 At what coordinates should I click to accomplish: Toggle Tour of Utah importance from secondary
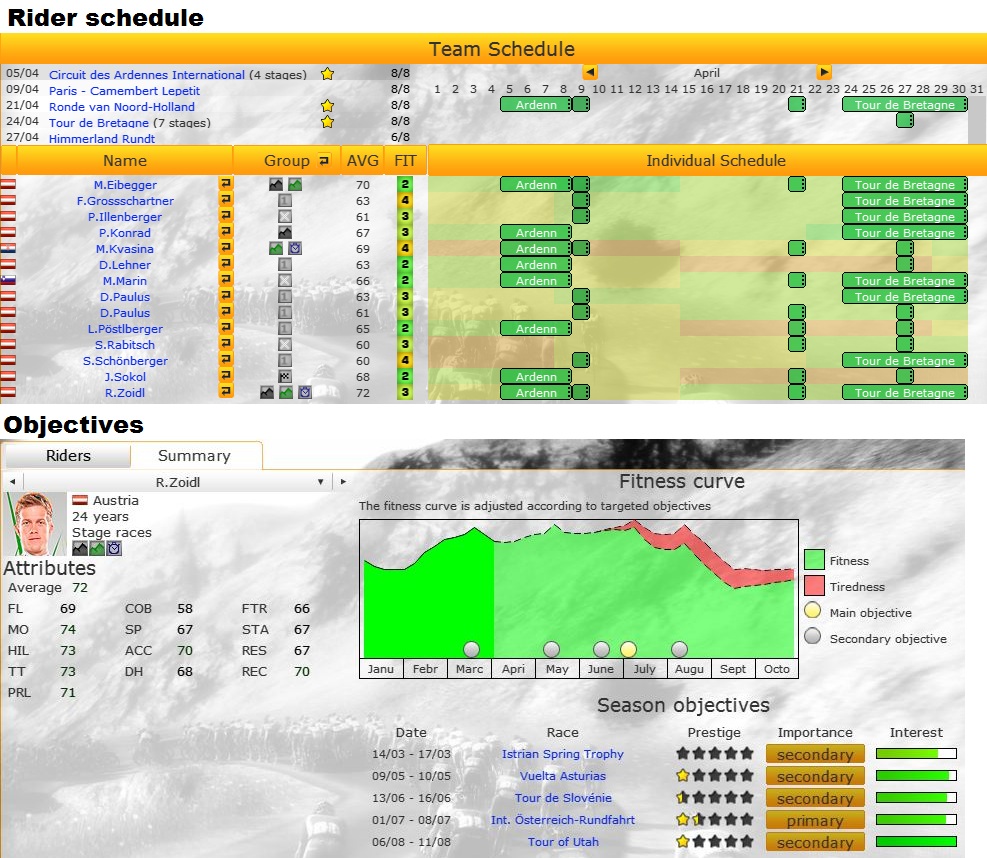coord(815,843)
